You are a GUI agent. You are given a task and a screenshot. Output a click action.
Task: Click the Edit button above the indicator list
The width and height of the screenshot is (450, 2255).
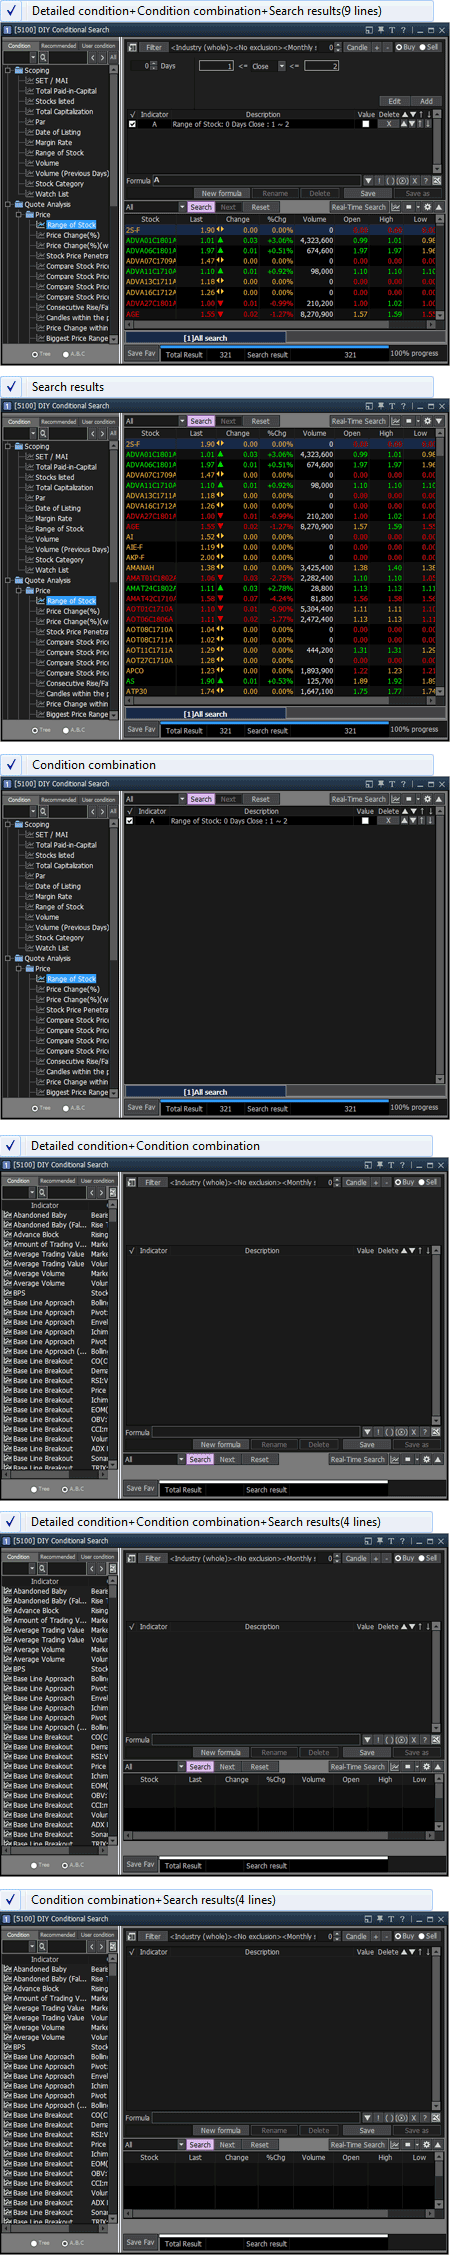click(x=394, y=101)
